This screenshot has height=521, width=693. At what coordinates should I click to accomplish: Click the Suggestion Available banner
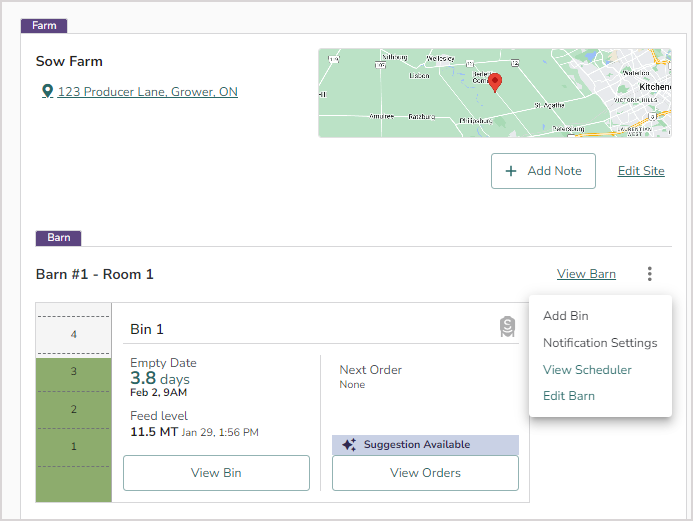[425, 445]
